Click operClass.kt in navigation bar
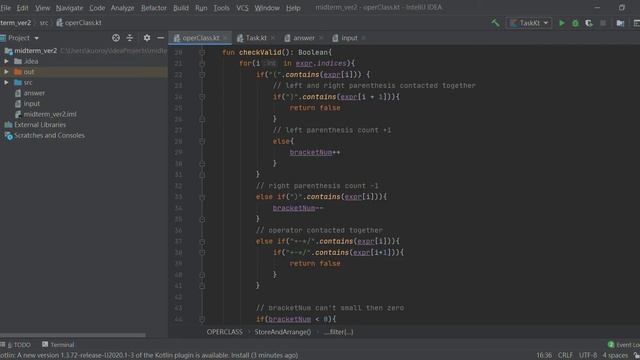The height and width of the screenshot is (360, 640). pyautogui.click(x=79, y=23)
